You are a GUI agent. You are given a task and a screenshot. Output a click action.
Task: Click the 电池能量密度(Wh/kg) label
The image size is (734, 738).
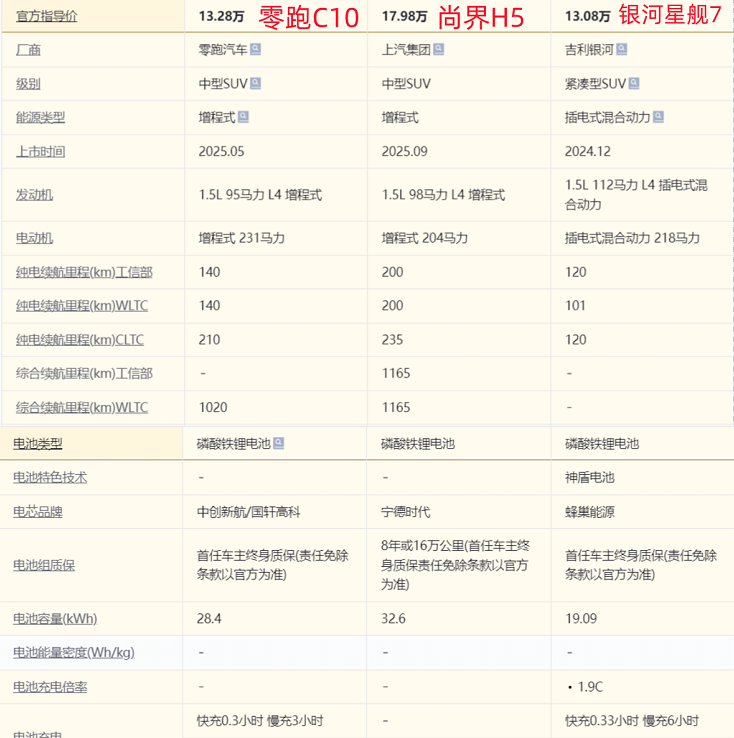[75, 652]
